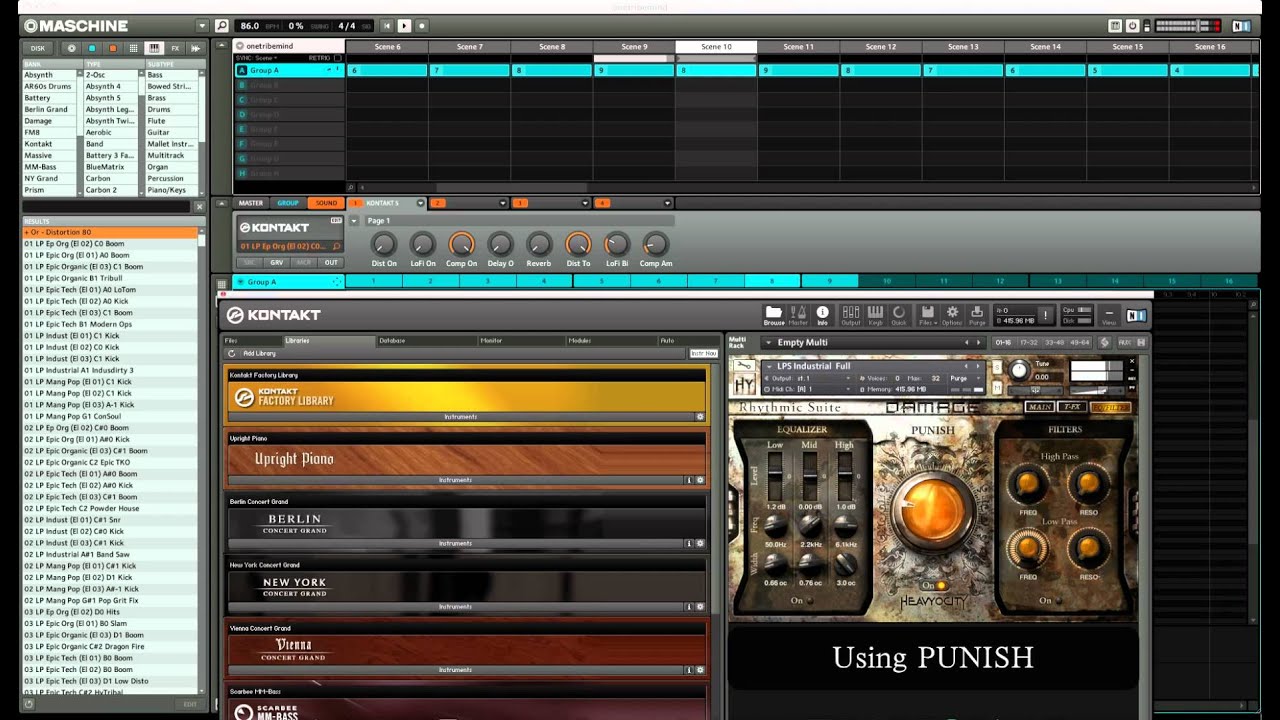Open the Maschine main menu dropdown arrow

point(203,25)
